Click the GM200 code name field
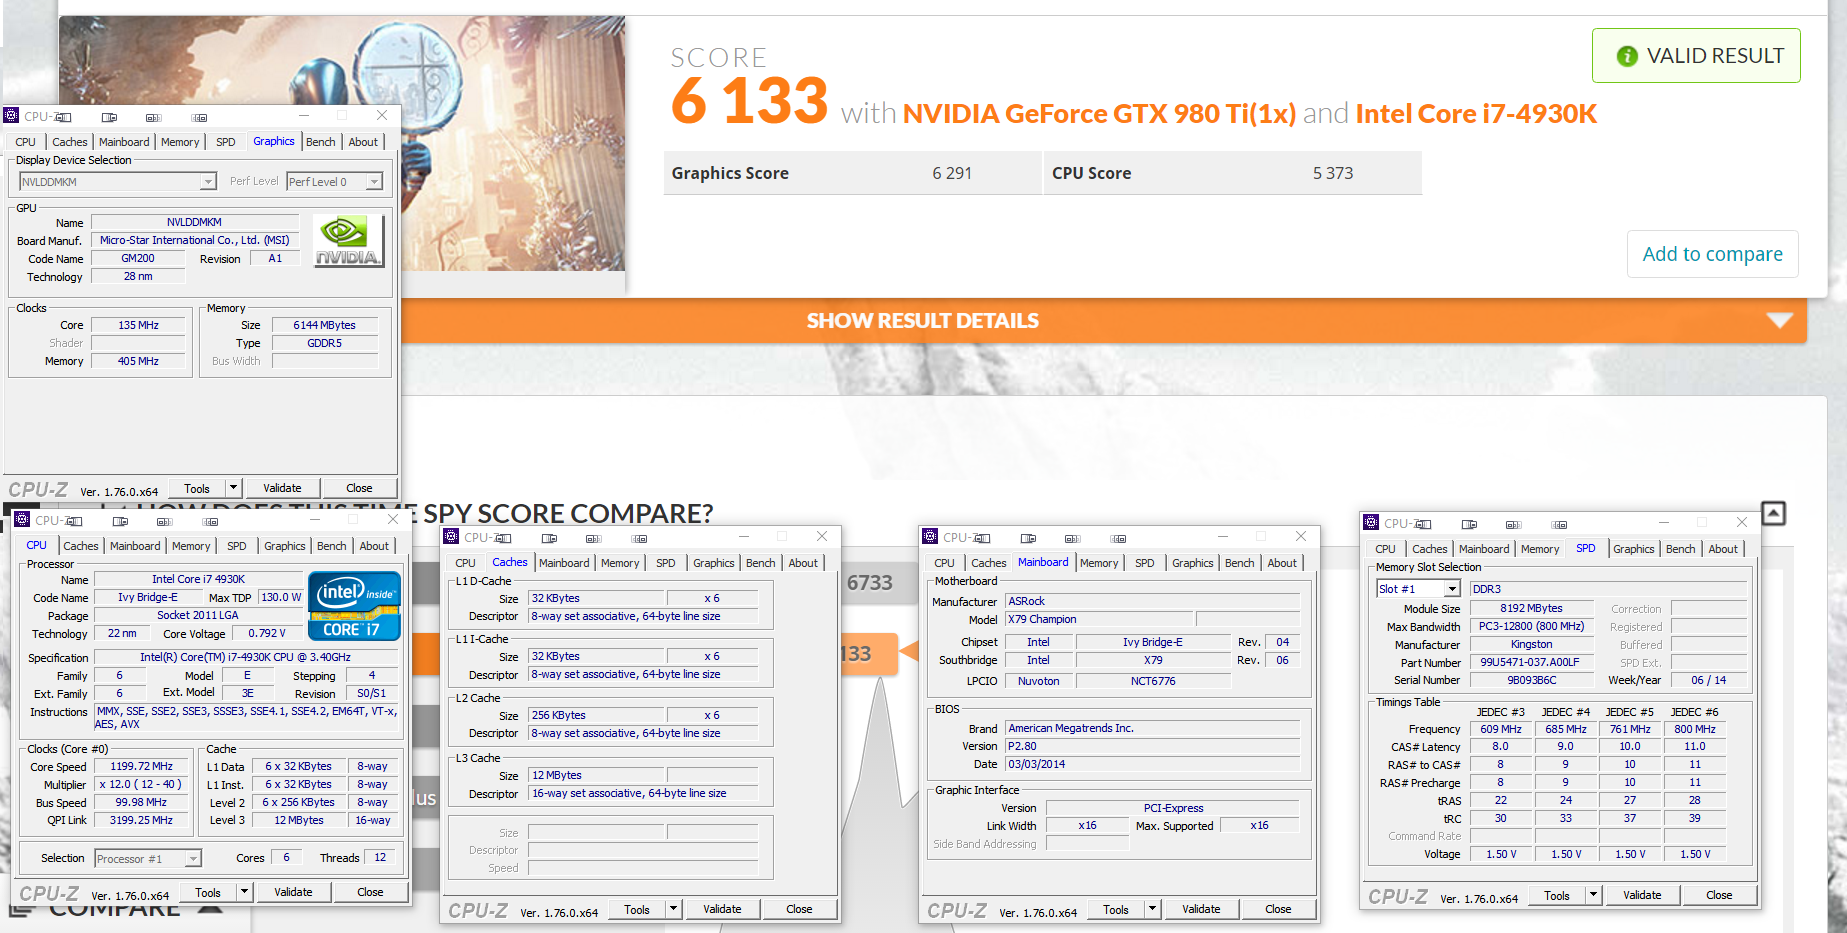The height and width of the screenshot is (933, 1847). click(138, 258)
